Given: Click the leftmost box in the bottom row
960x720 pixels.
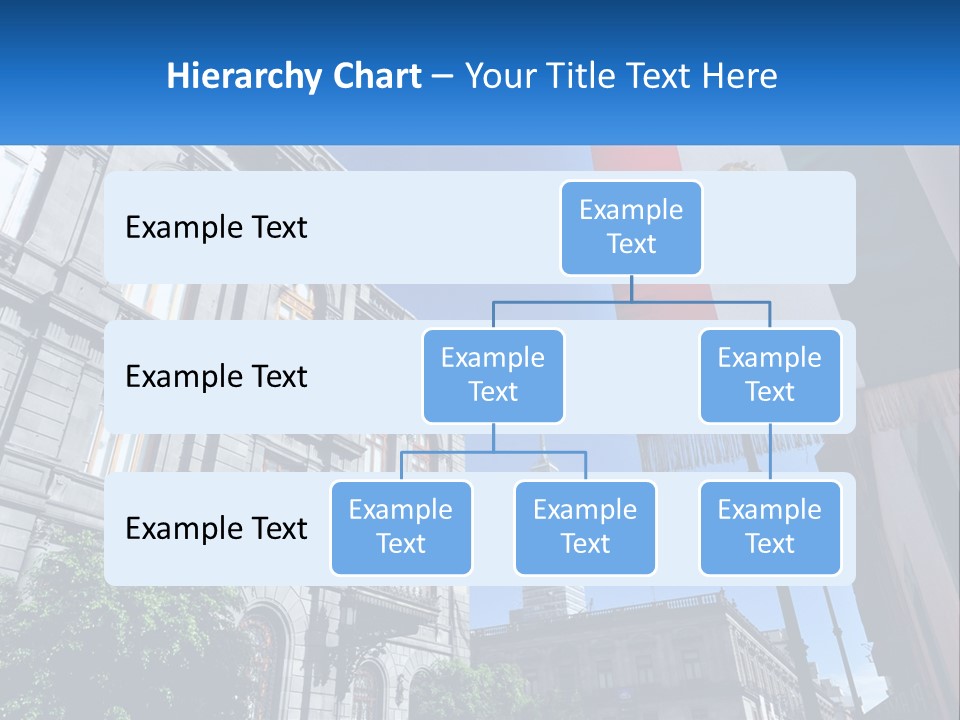Looking at the screenshot, I should point(401,527).
